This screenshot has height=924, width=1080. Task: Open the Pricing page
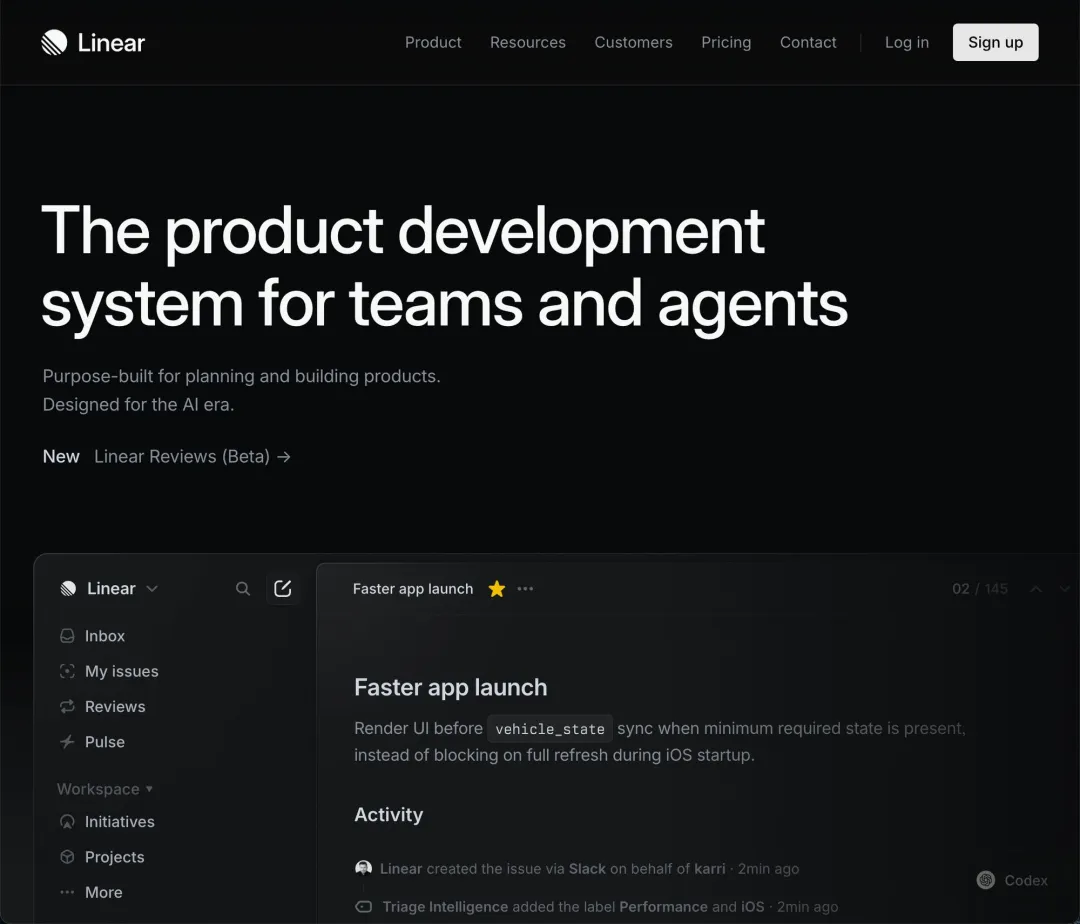click(x=726, y=42)
